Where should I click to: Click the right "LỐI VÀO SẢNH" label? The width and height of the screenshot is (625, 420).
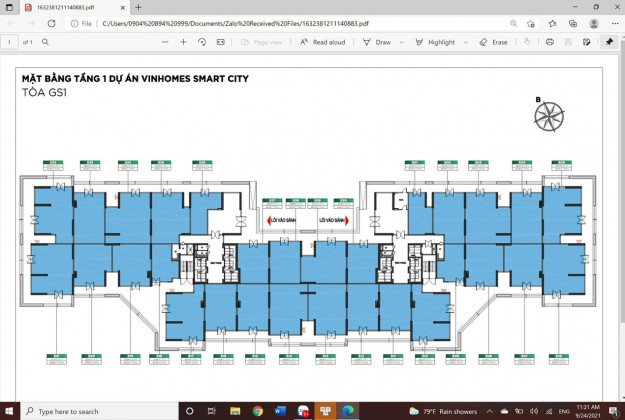pyautogui.click(x=331, y=220)
